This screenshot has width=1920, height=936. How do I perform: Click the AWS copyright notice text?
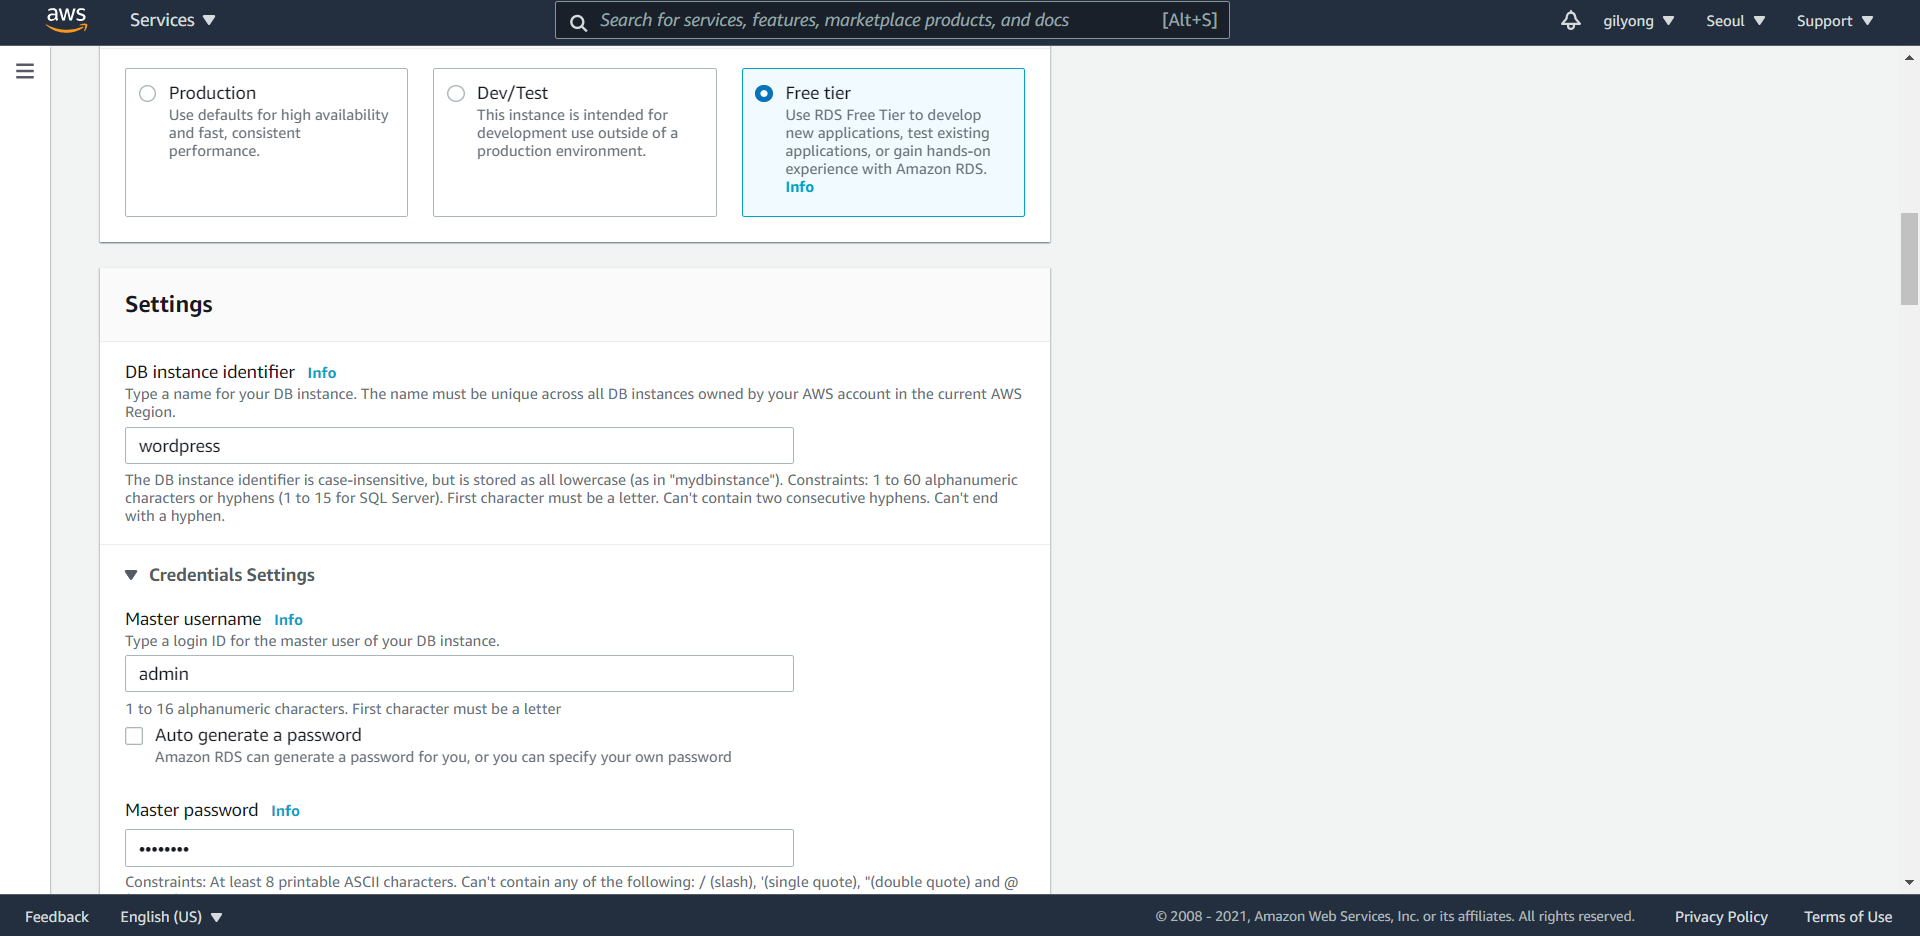tap(1395, 917)
